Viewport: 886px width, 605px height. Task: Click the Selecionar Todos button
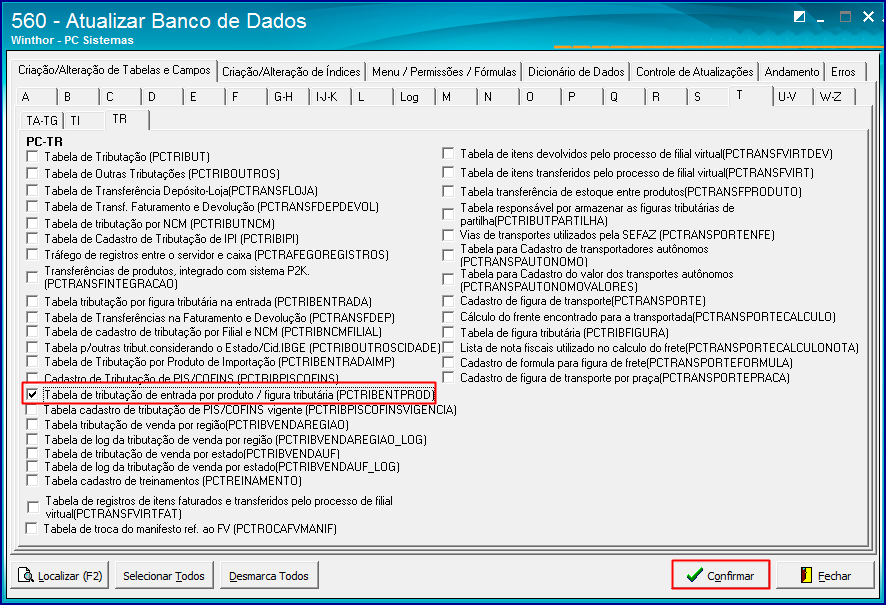(164, 574)
